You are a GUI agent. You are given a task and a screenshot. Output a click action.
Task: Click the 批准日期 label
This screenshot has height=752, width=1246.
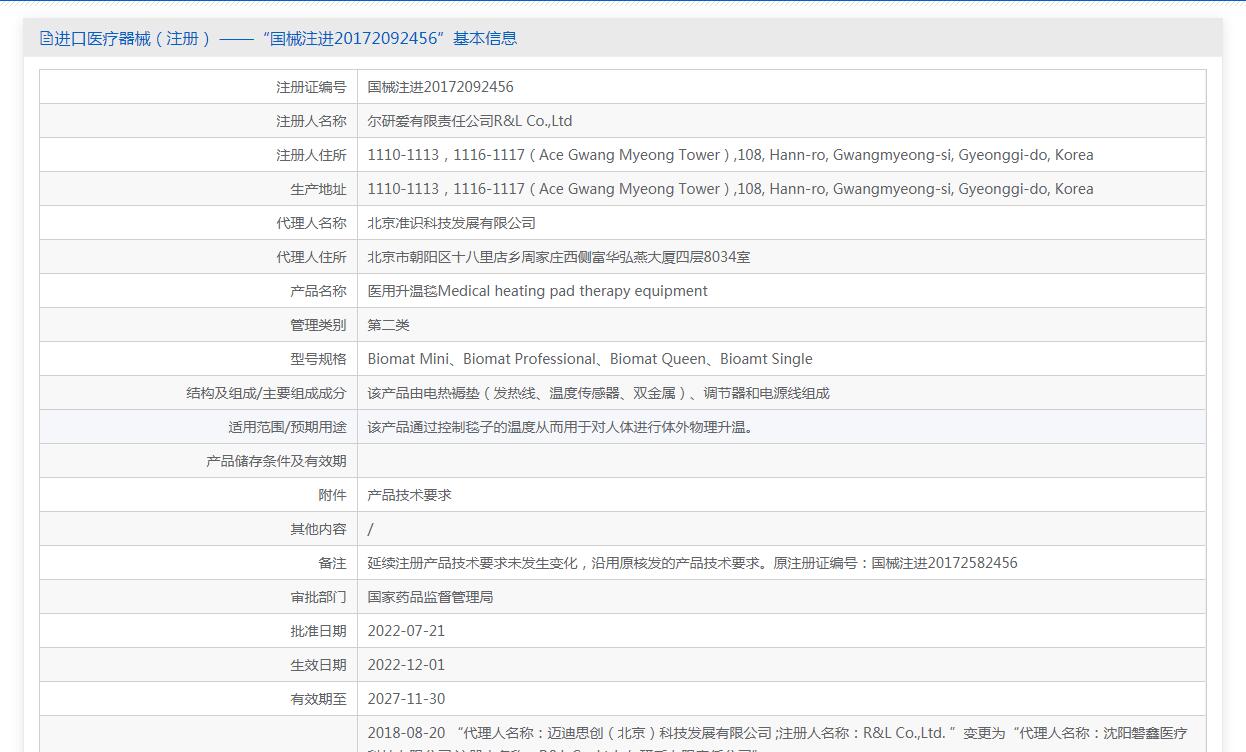[x=318, y=631]
